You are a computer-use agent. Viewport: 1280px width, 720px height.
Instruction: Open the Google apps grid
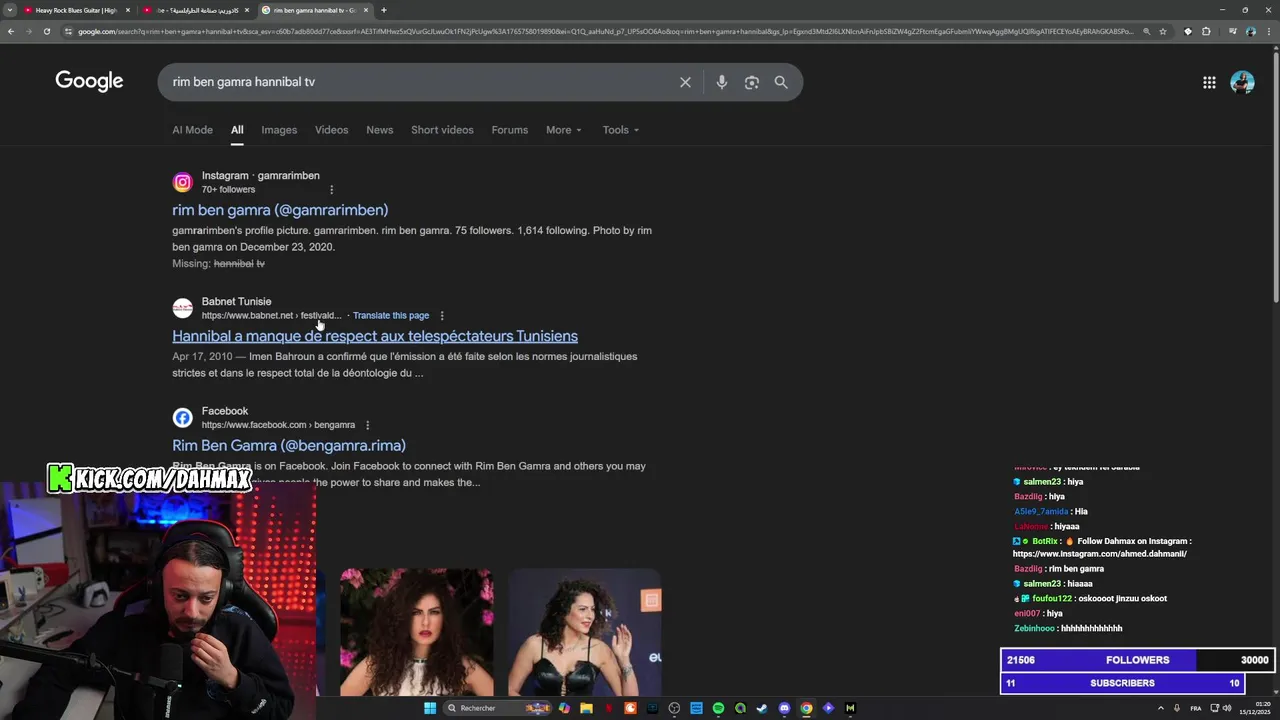tap(1209, 82)
